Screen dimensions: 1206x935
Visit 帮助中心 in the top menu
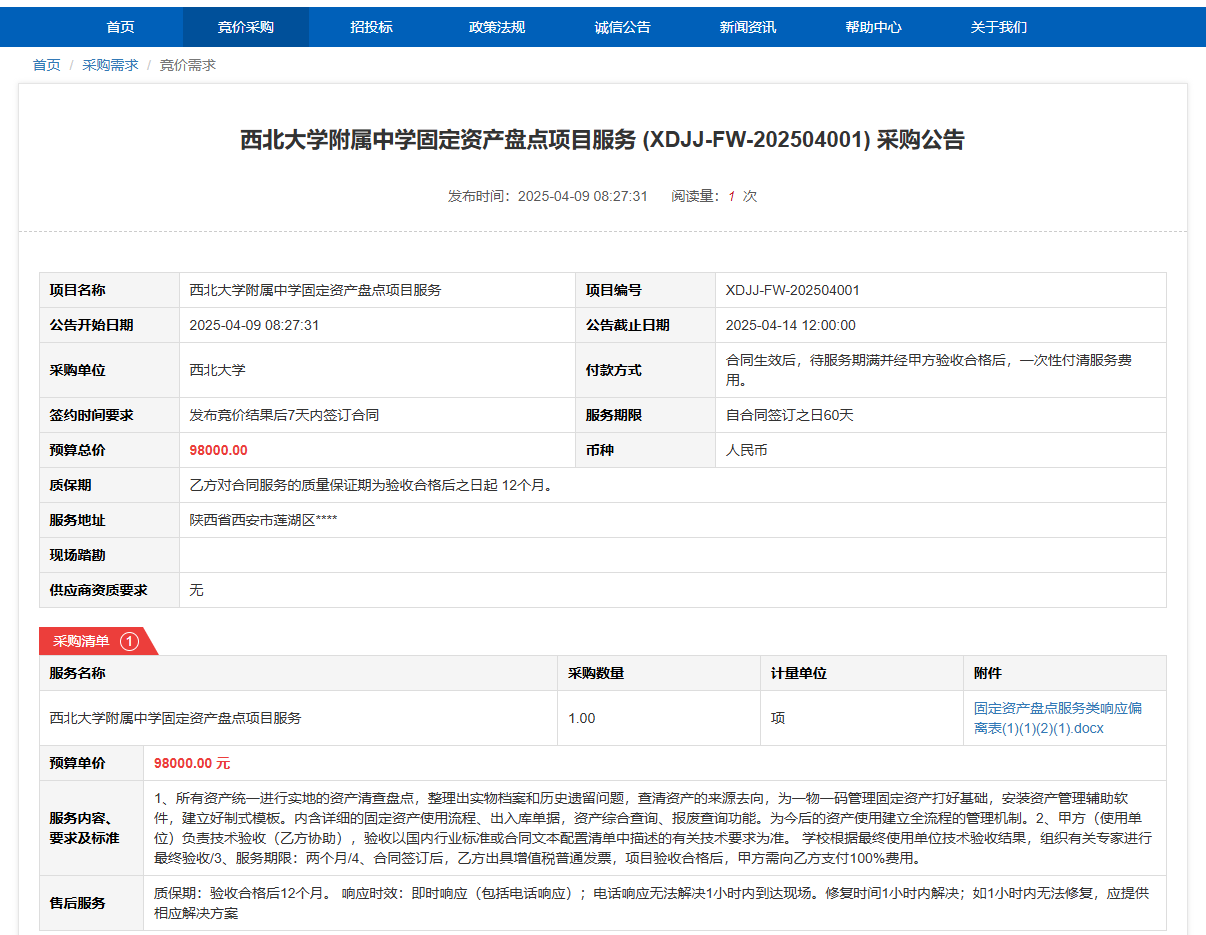873,27
